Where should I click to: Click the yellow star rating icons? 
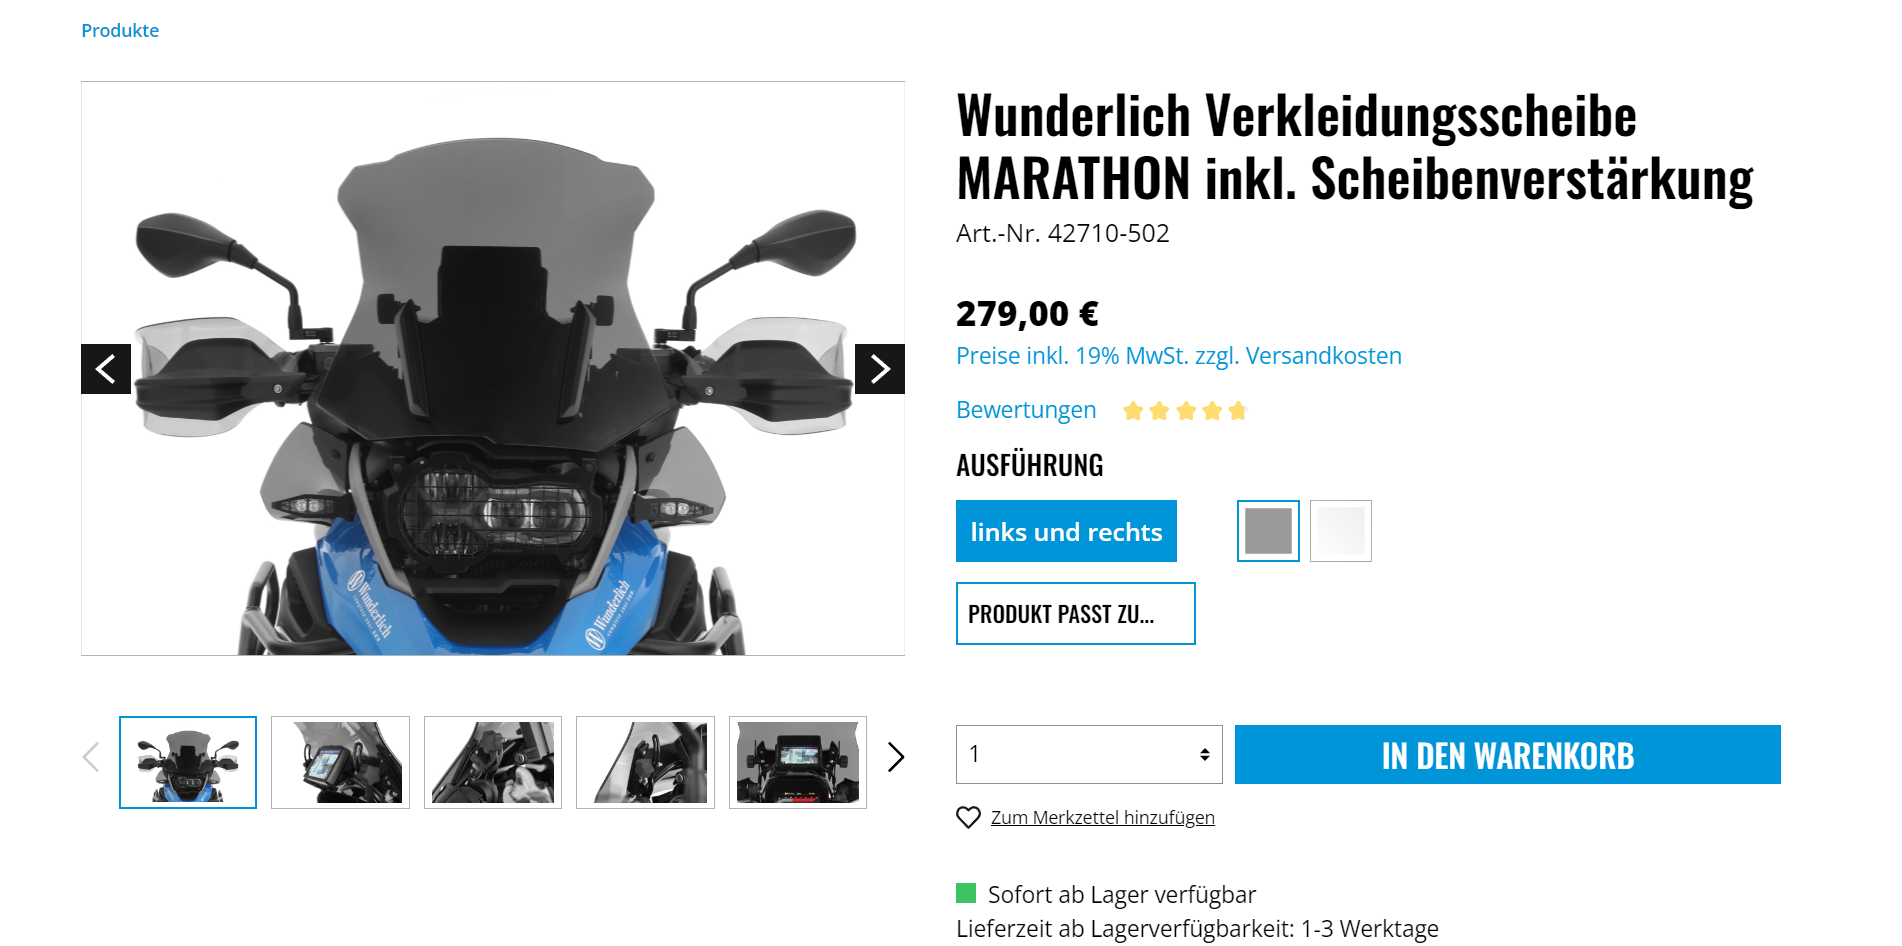coord(1185,410)
